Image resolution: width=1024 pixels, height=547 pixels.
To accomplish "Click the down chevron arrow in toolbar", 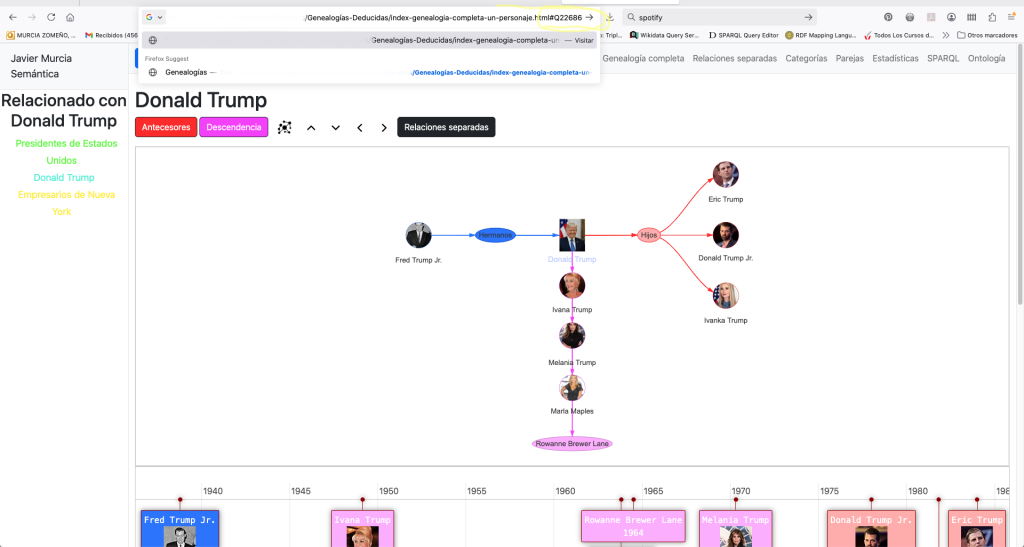I will pyautogui.click(x=335, y=128).
